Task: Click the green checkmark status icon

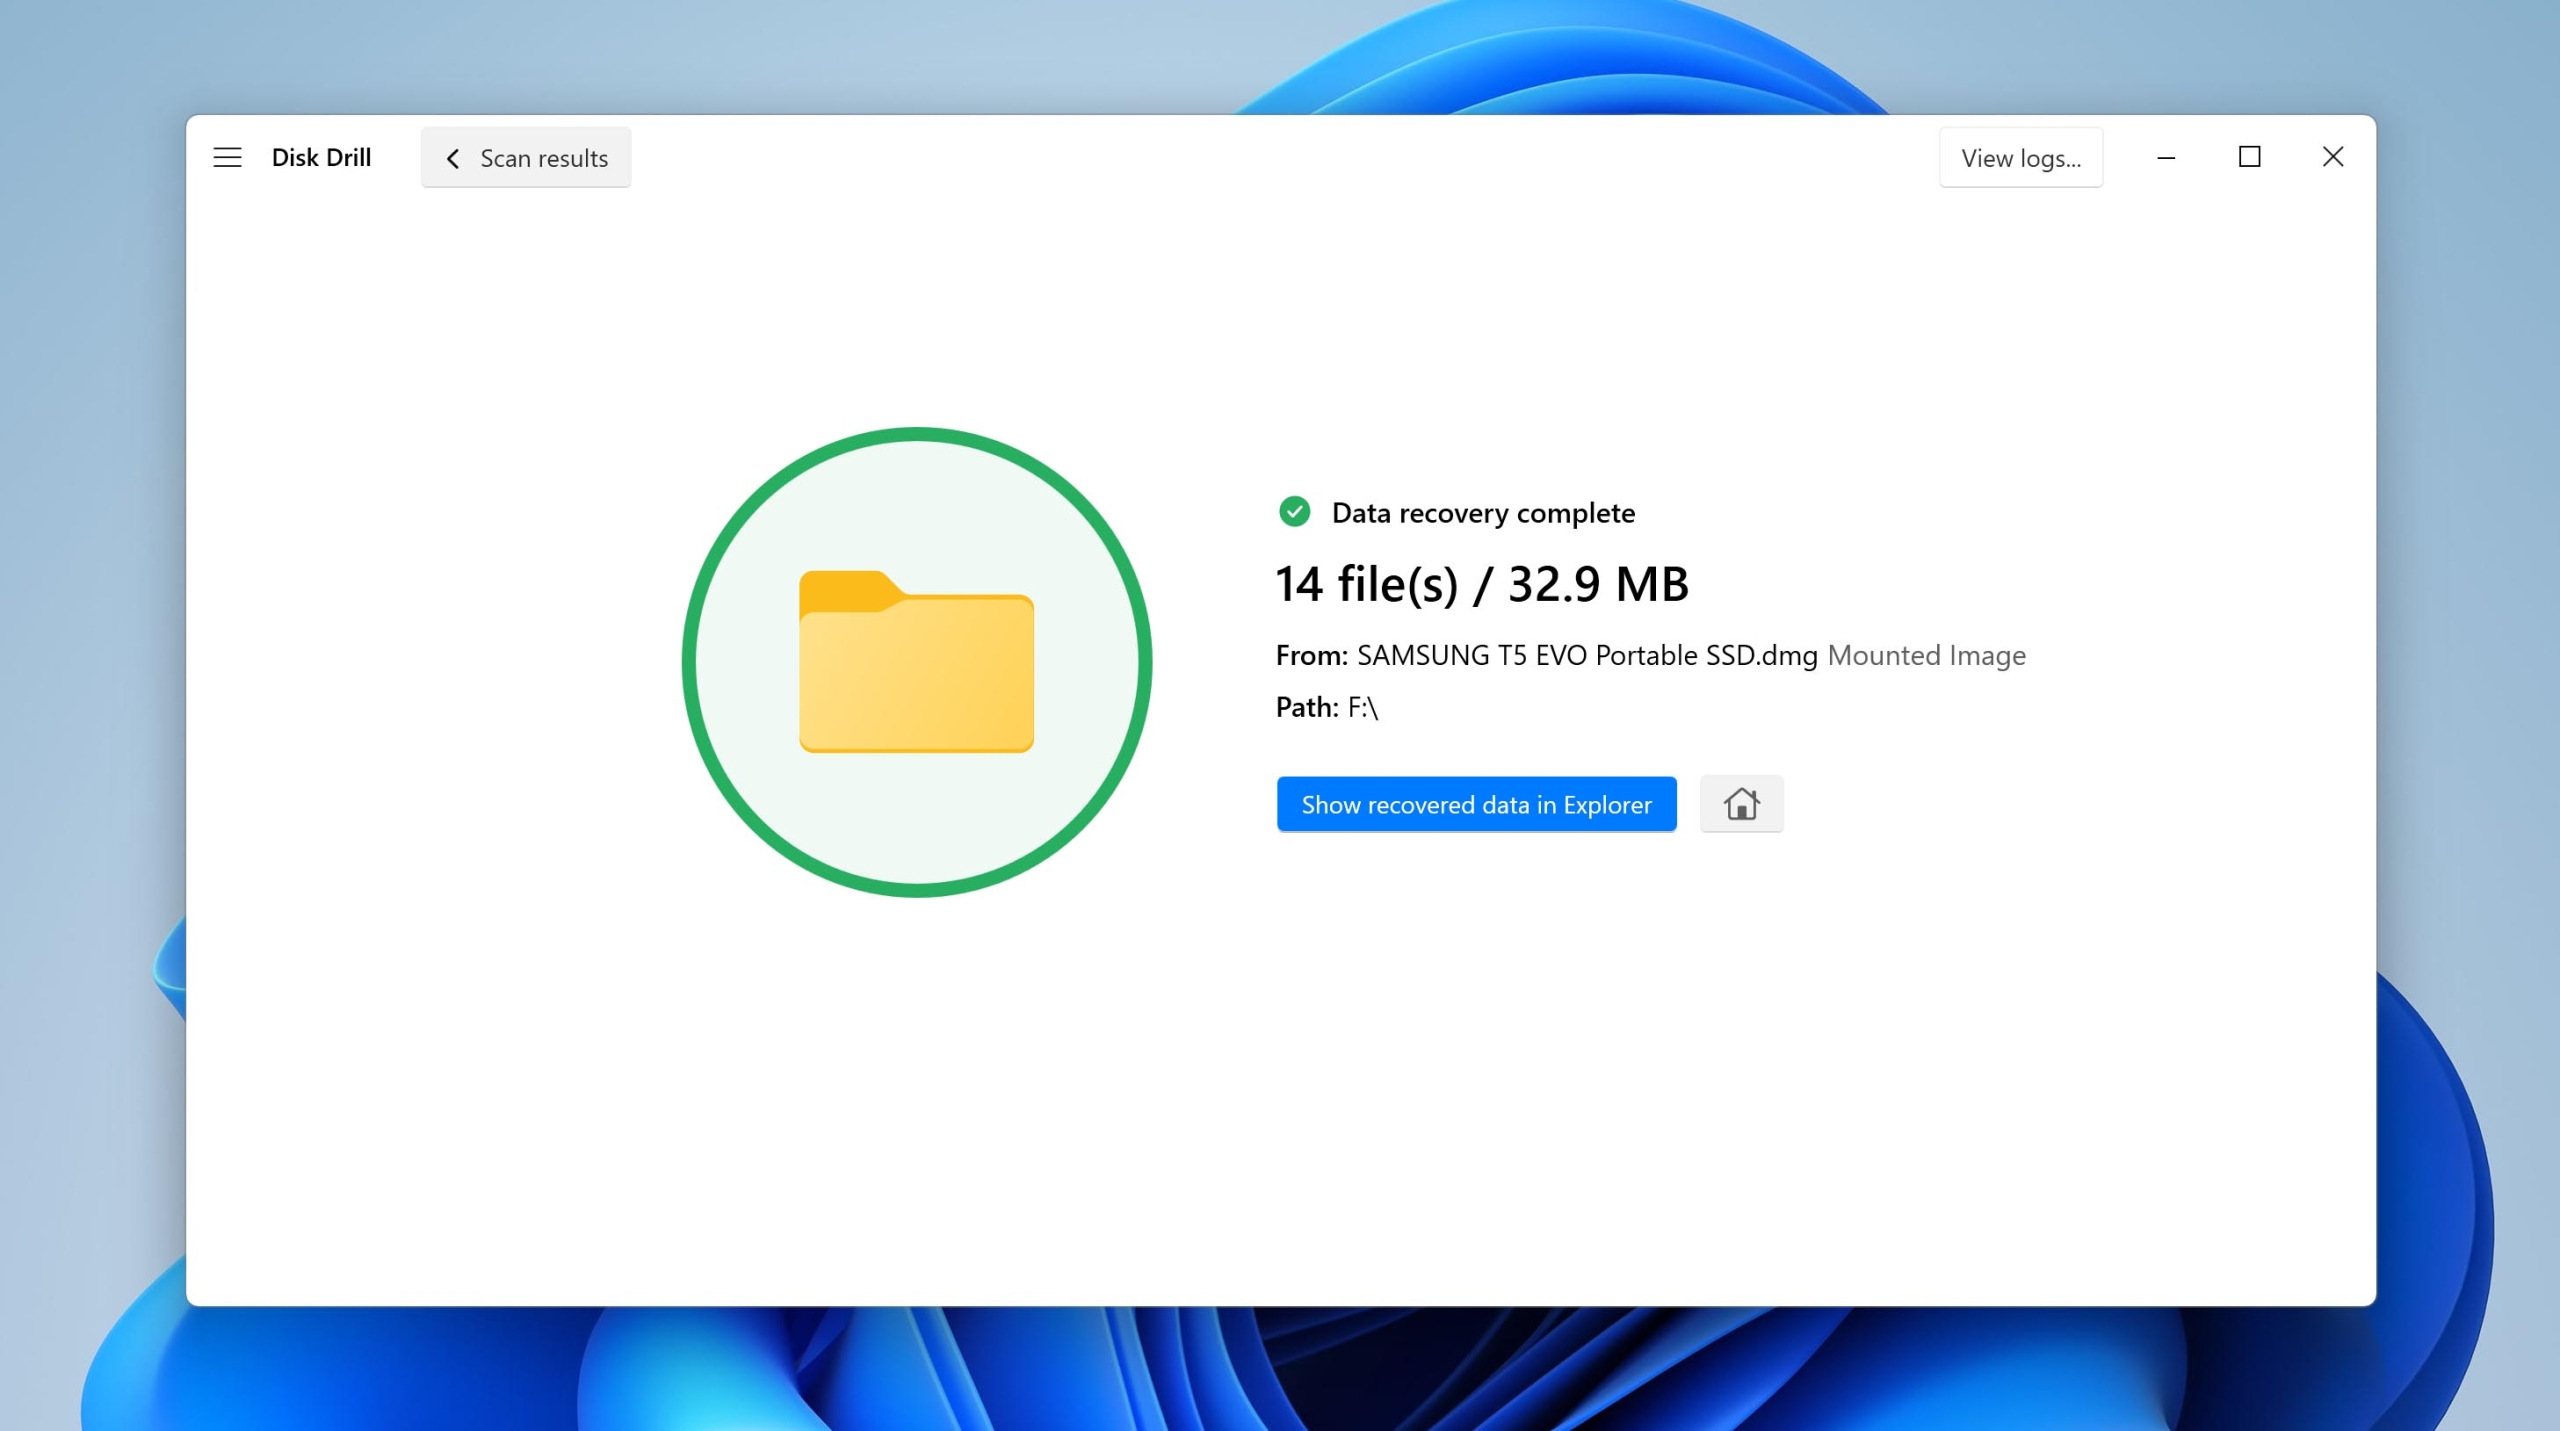Action: point(1294,512)
